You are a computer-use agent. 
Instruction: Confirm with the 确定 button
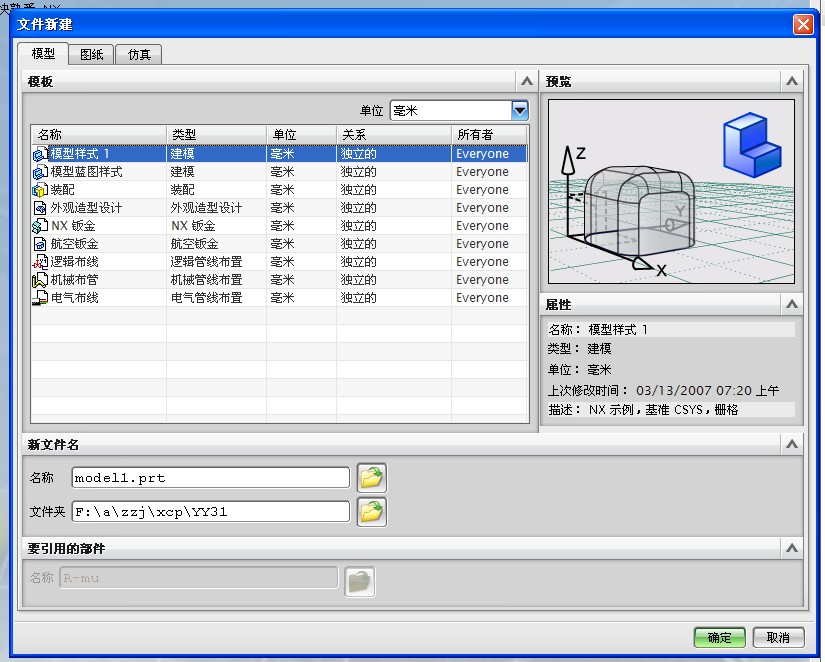719,638
